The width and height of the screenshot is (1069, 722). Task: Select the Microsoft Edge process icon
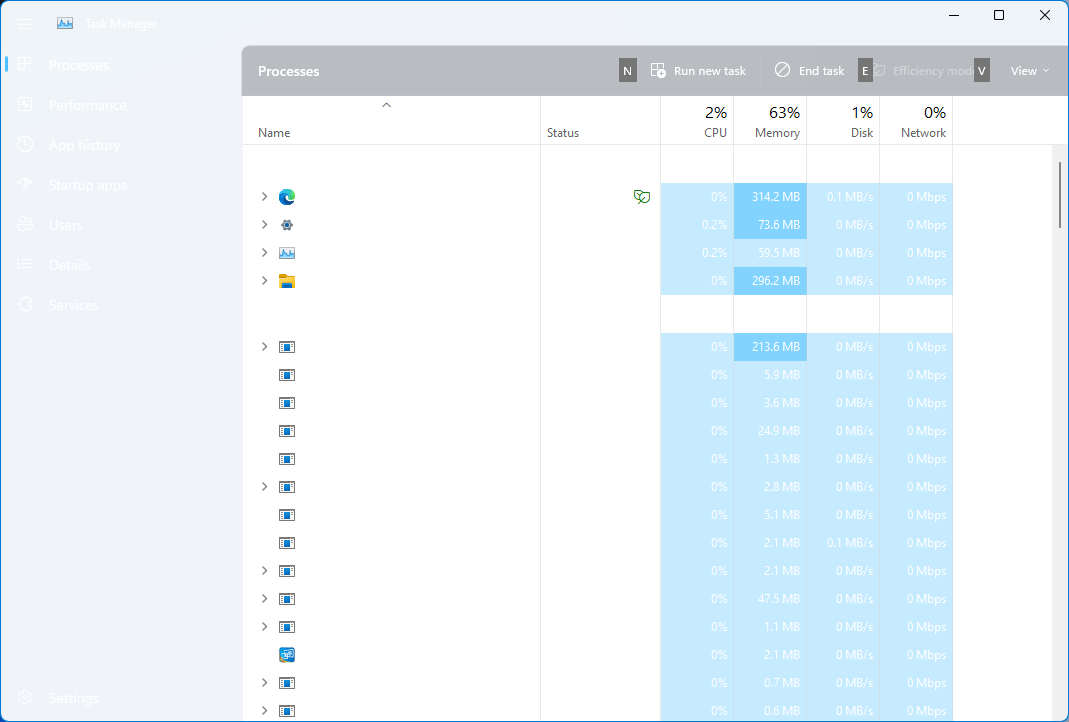tap(287, 197)
